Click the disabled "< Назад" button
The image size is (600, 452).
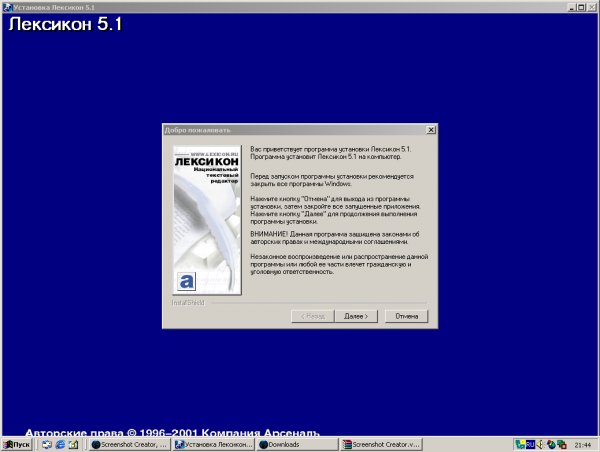[311, 316]
